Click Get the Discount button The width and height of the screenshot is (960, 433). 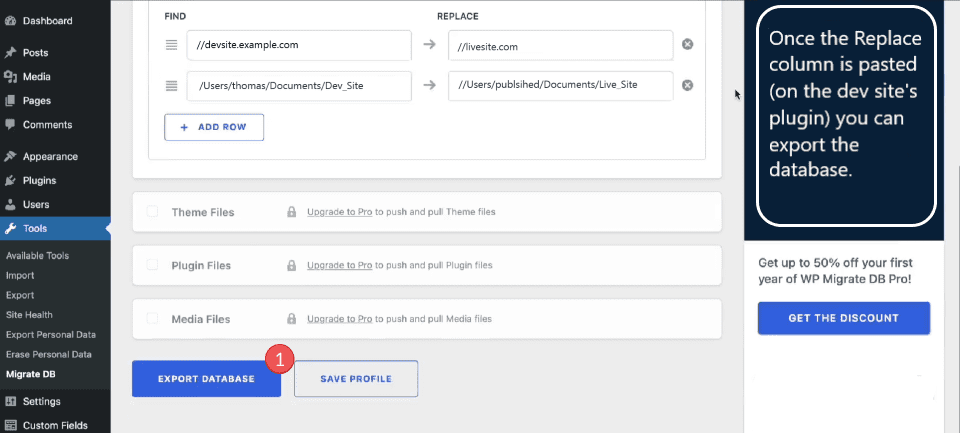coord(843,318)
